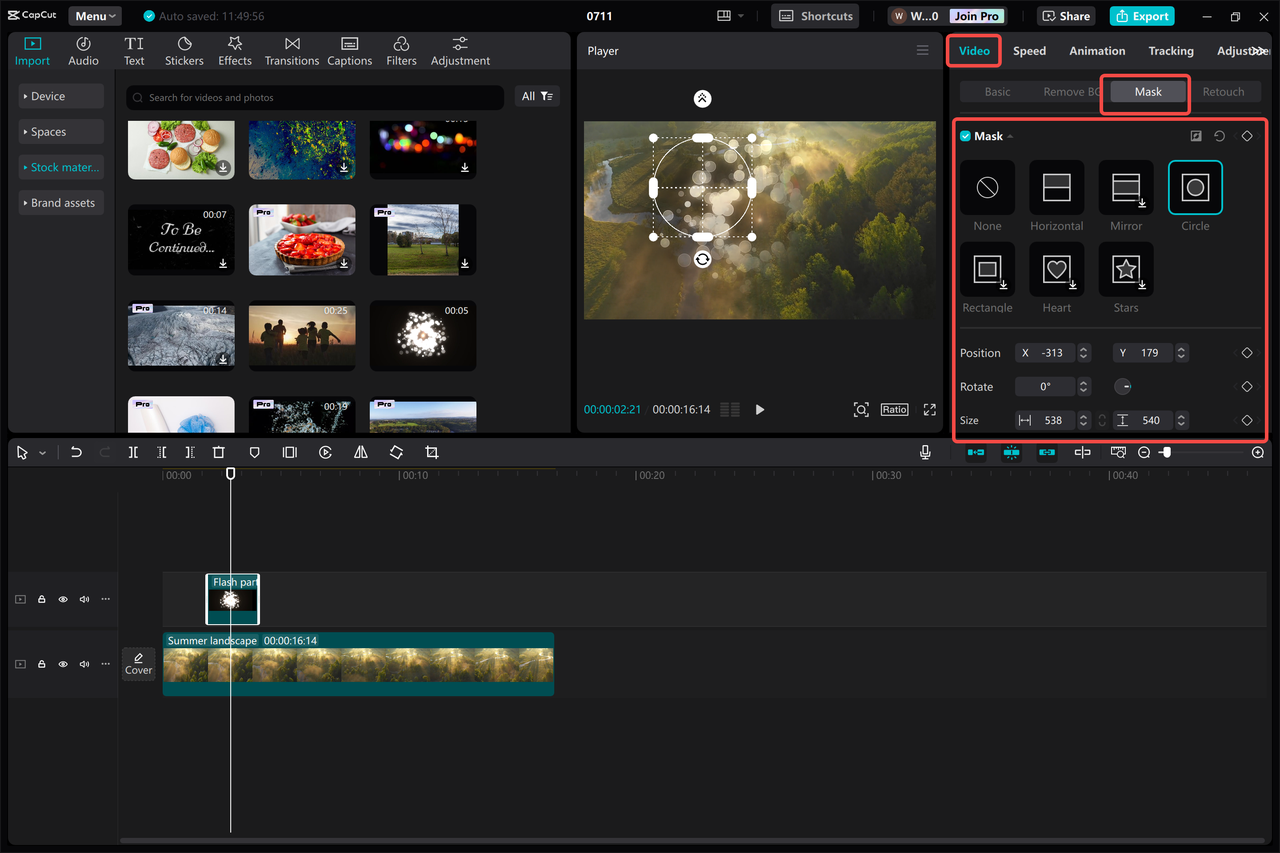
Task: Open the Player hamburger menu
Action: [923, 50]
